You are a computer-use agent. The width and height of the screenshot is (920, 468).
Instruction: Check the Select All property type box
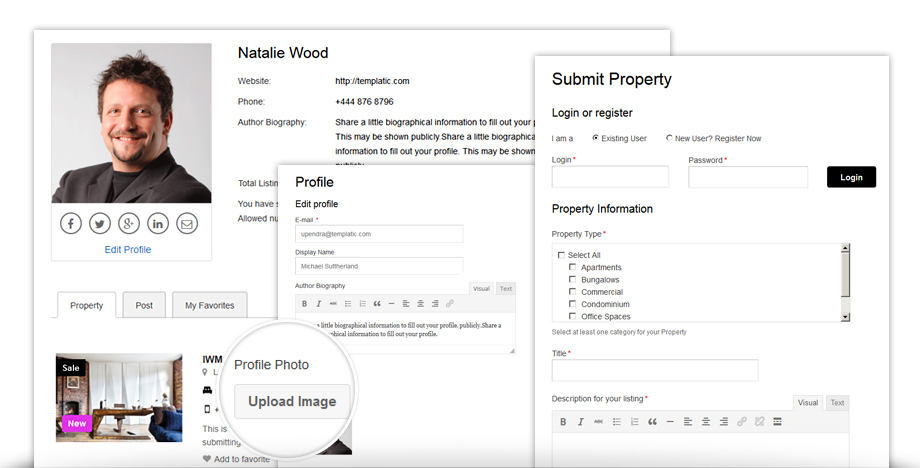561,255
